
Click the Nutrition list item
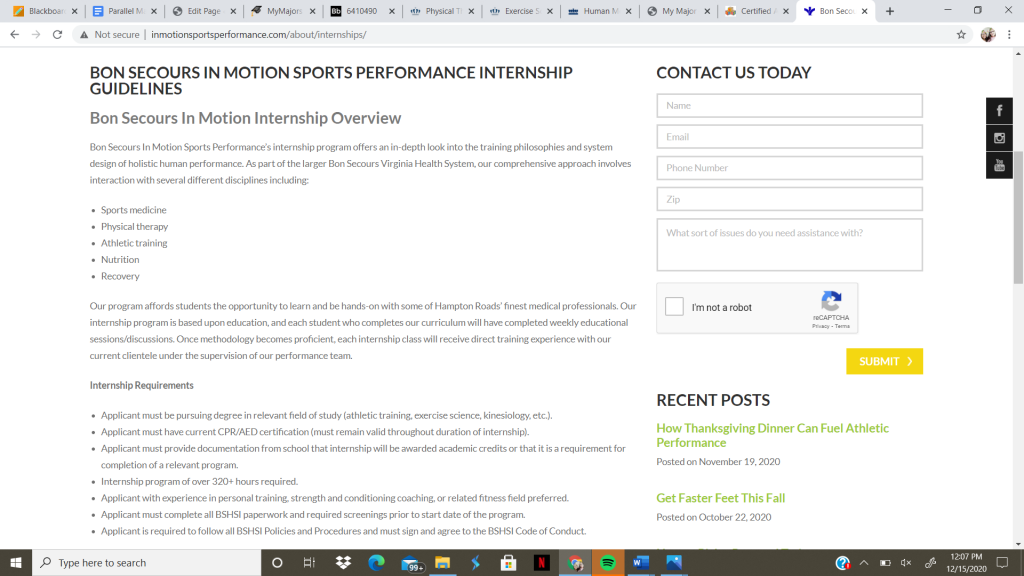click(120, 259)
